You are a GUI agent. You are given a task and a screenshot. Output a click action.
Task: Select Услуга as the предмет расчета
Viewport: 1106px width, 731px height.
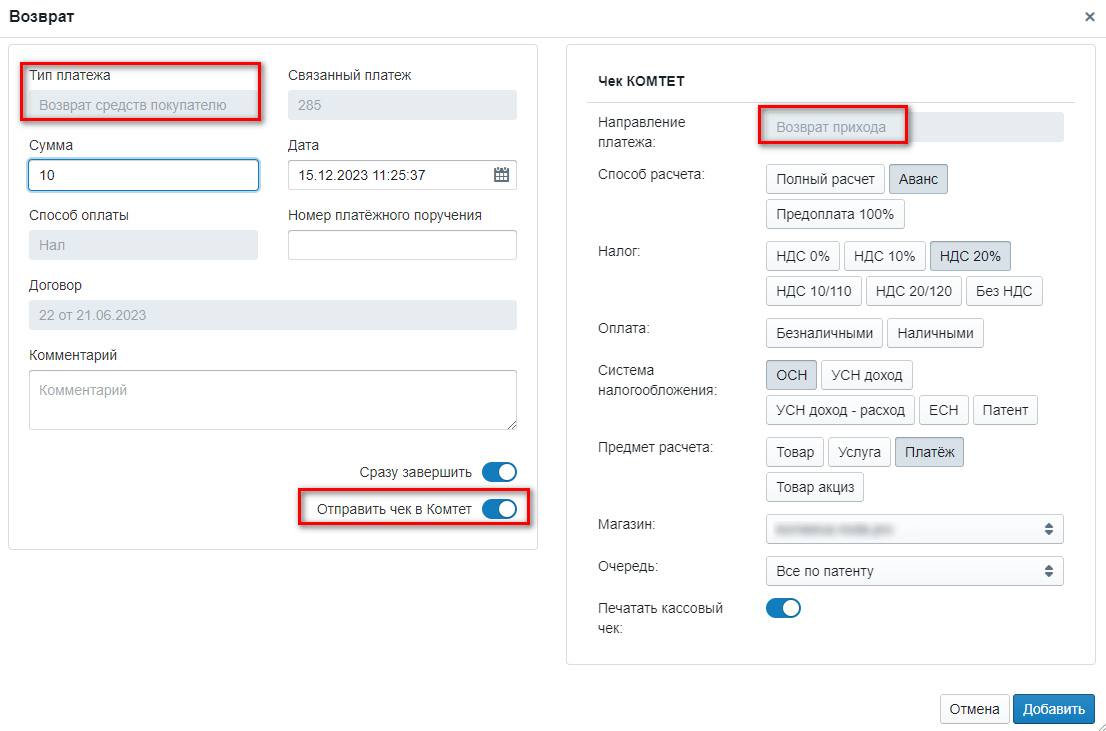pyautogui.click(x=859, y=452)
